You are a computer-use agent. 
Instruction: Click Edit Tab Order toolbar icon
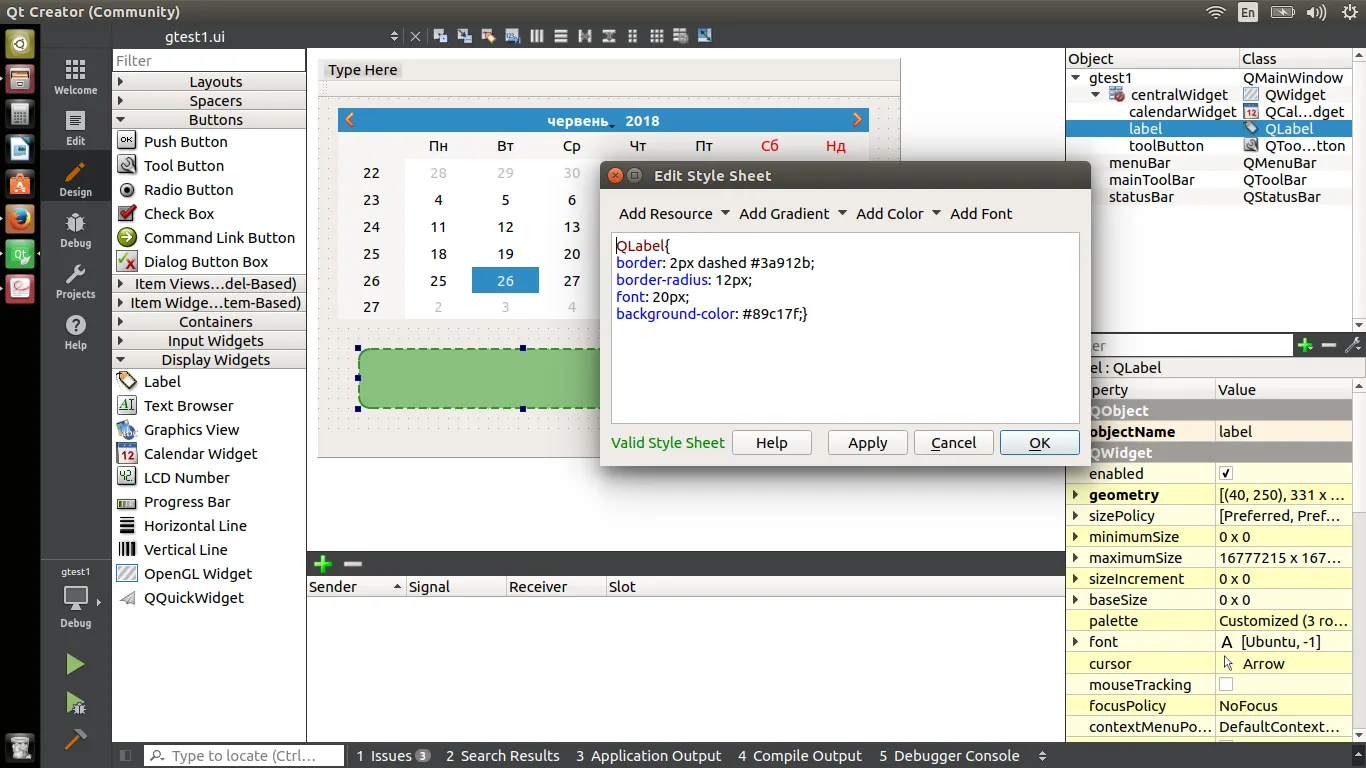pyautogui.click(x=513, y=36)
